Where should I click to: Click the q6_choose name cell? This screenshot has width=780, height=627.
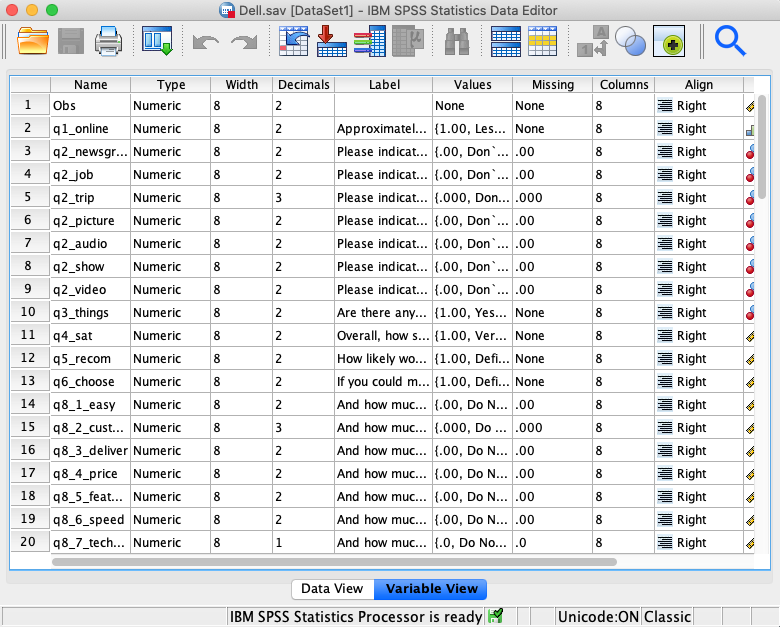[91, 382]
